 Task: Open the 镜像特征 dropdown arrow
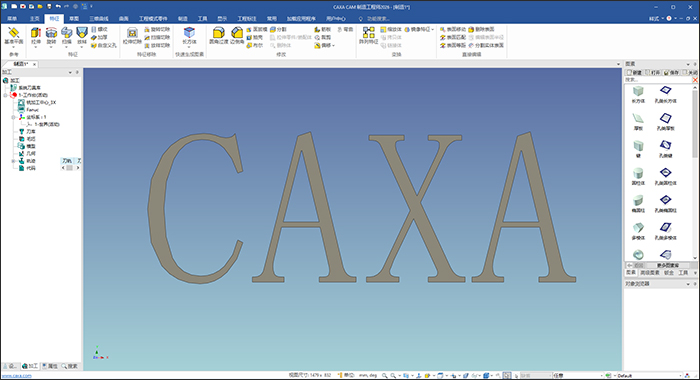click(433, 29)
